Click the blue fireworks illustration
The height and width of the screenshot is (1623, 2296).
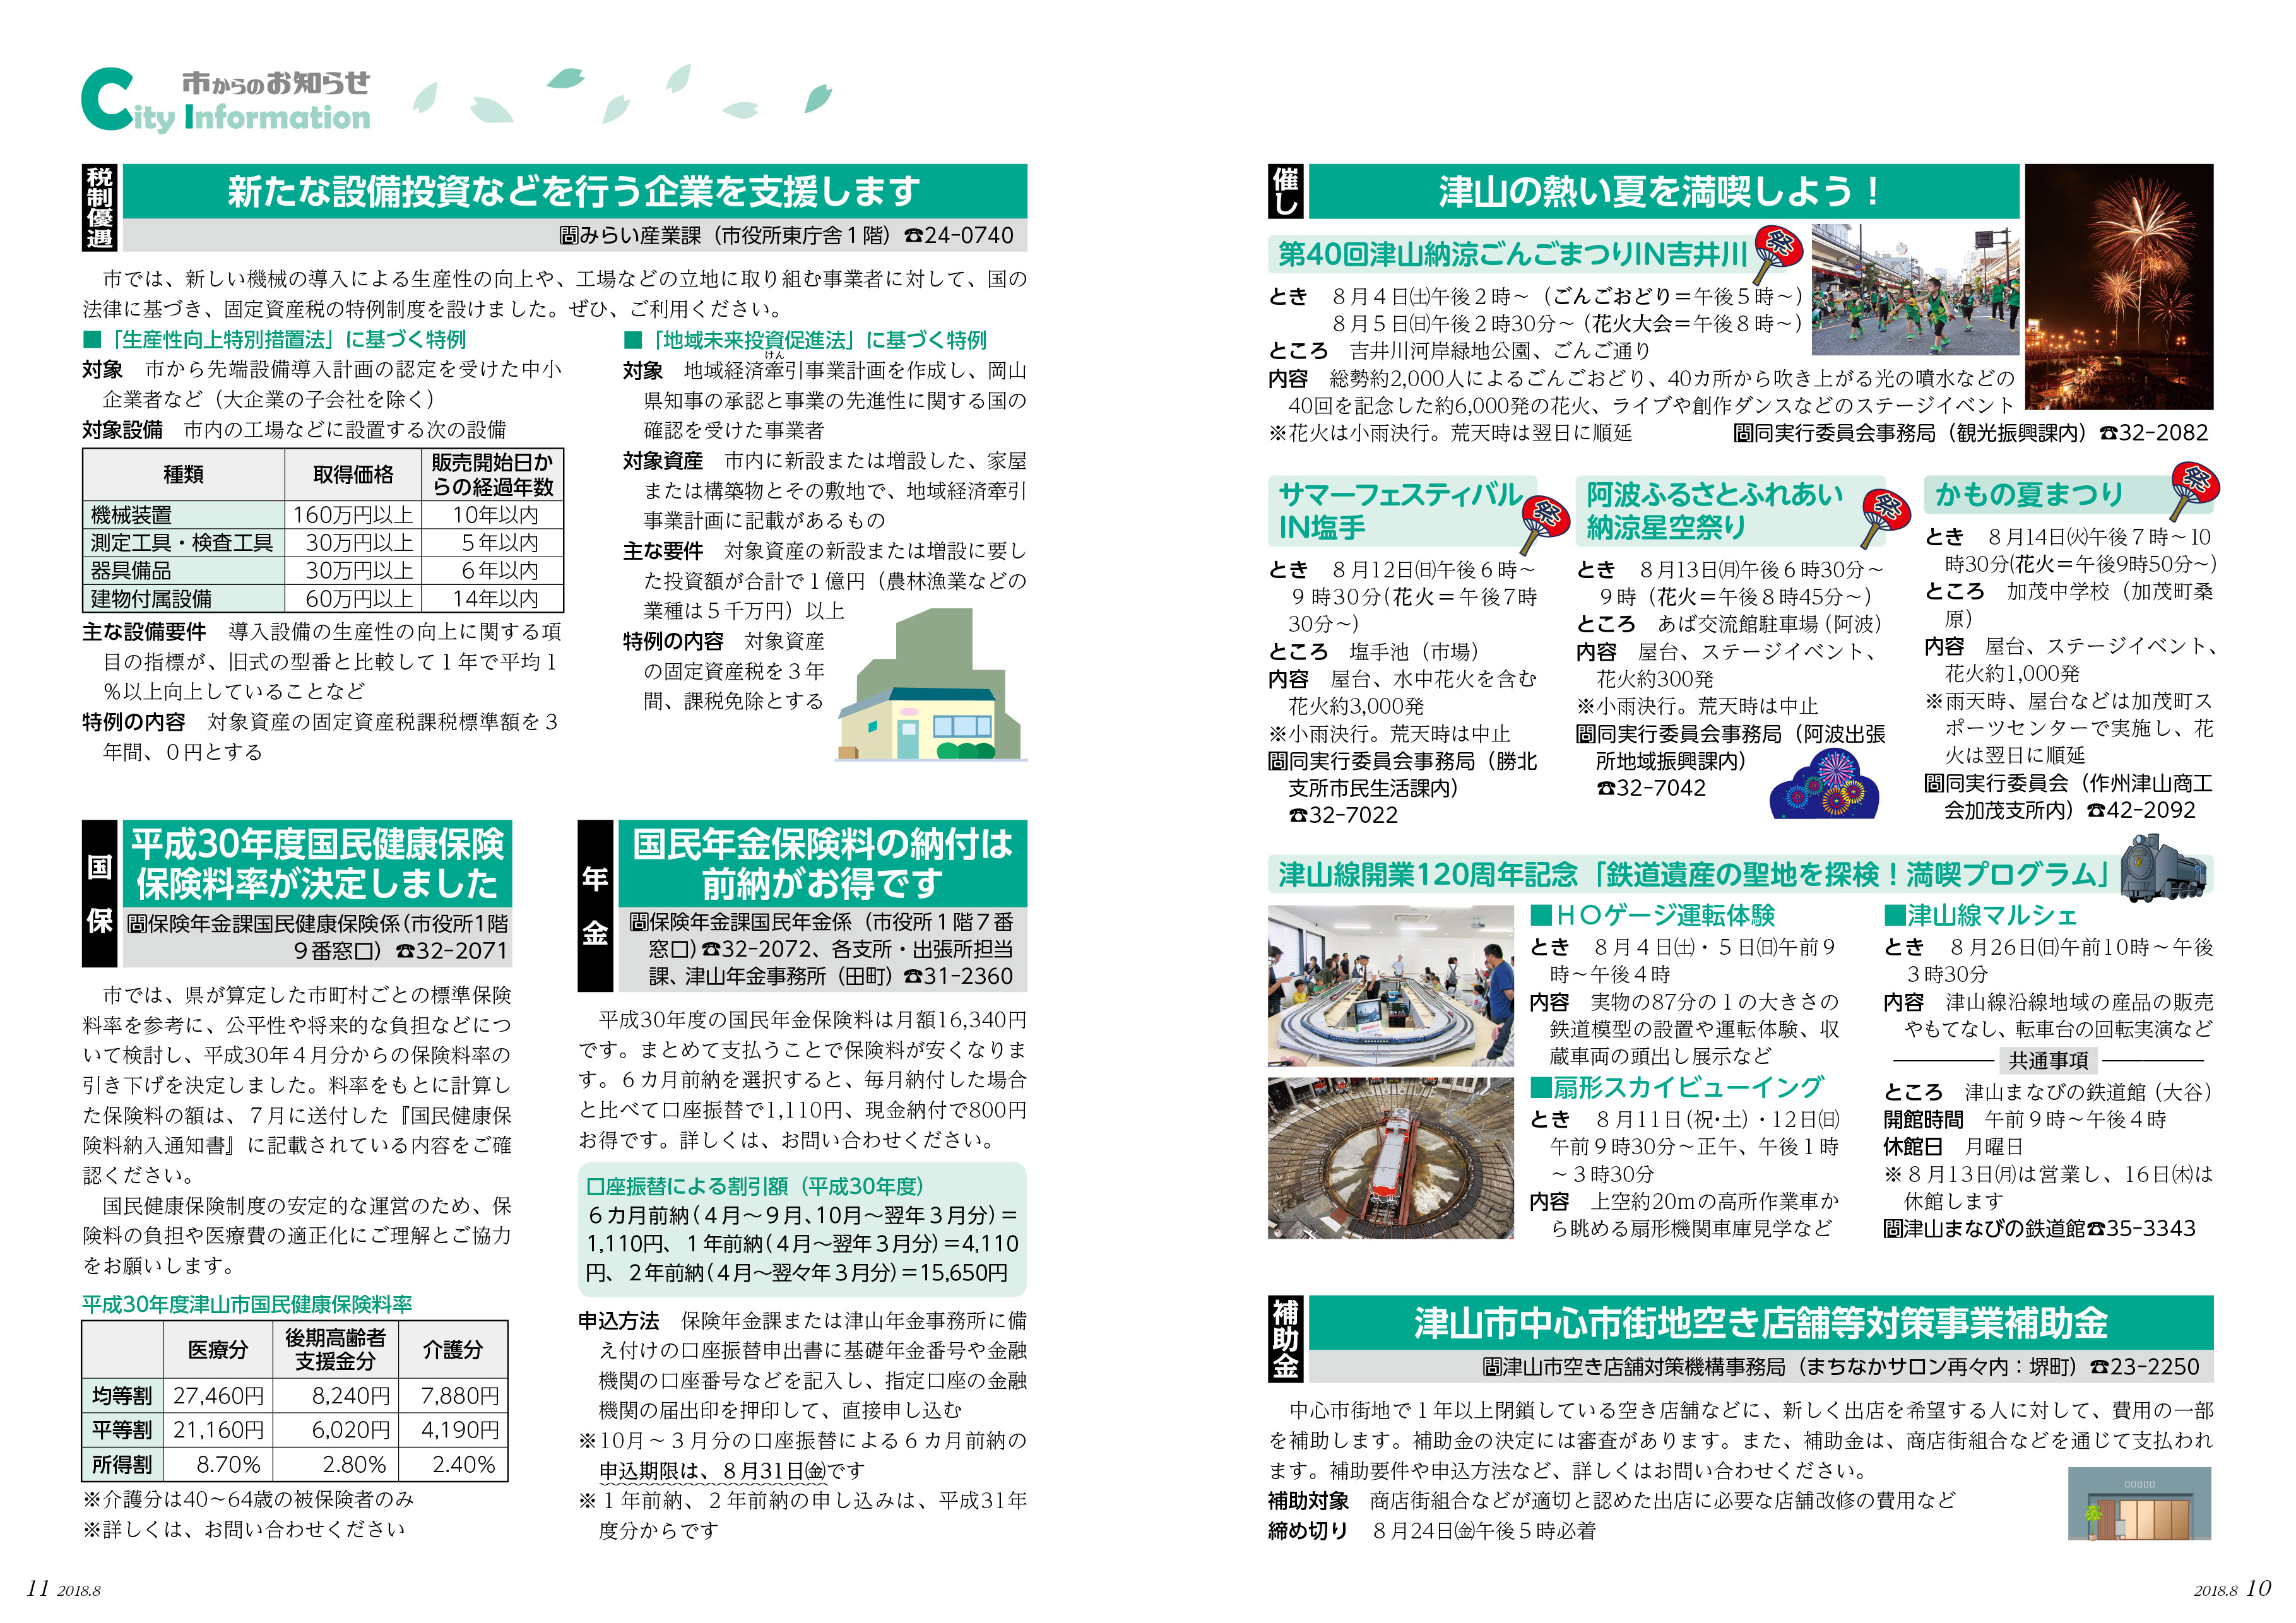(x=1824, y=784)
